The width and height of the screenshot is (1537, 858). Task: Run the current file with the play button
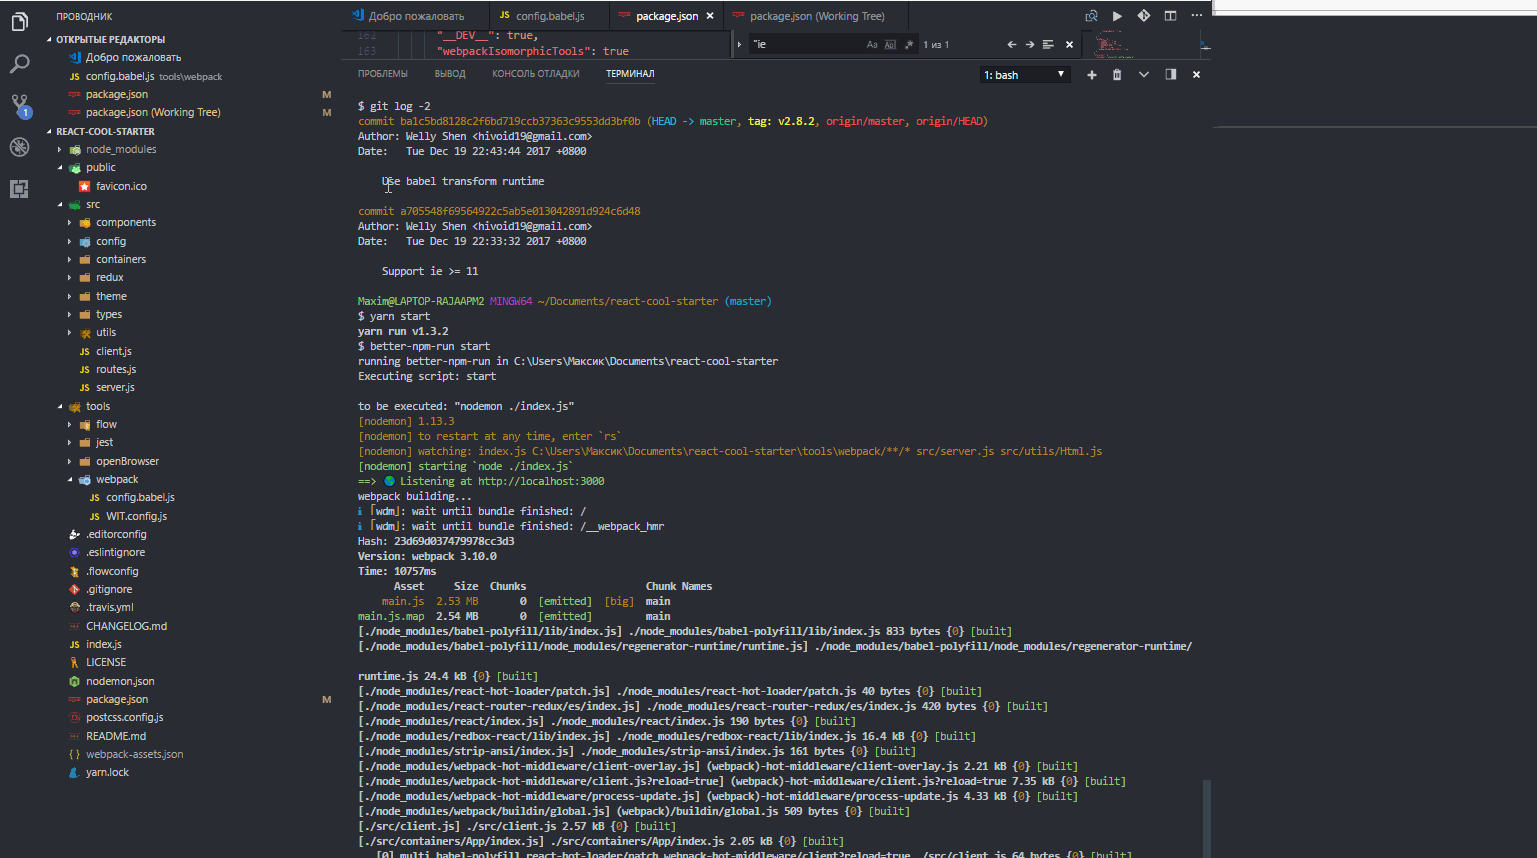coord(1116,15)
